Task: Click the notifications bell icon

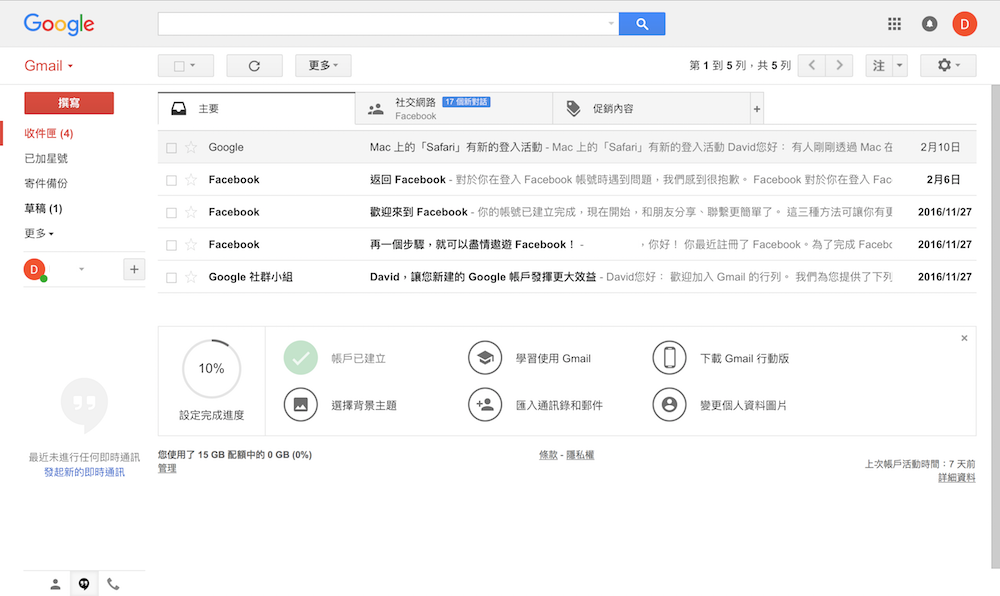Action: click(x=929, y=24)
